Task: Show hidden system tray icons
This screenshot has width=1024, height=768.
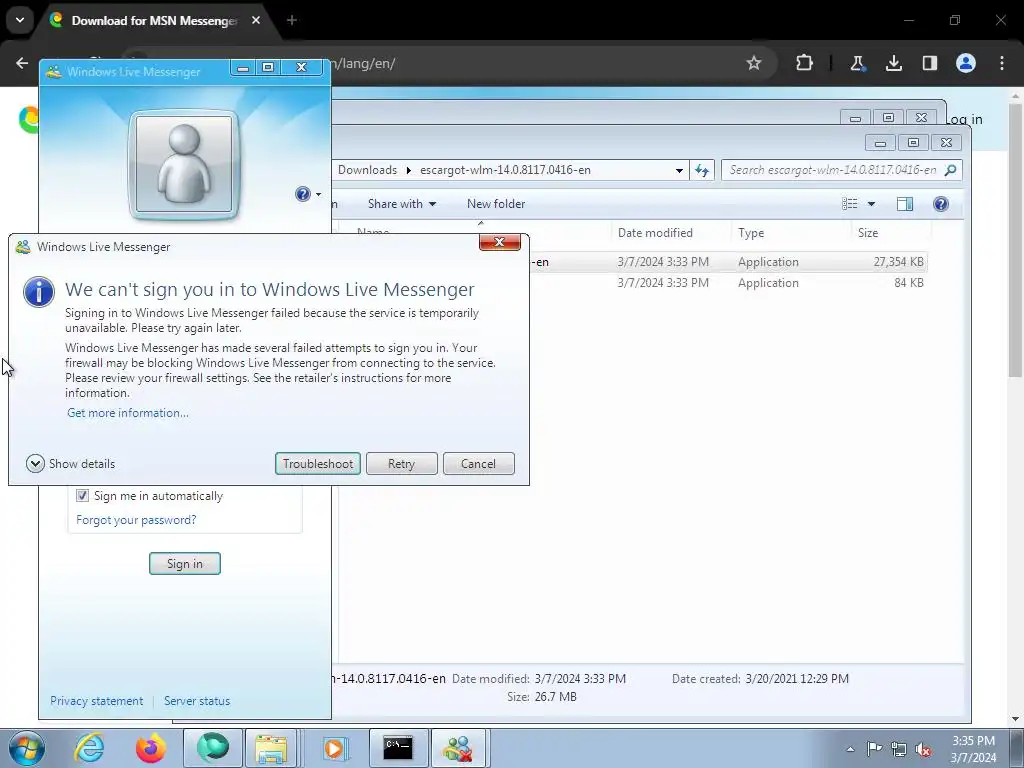Action: coord(850,749)
